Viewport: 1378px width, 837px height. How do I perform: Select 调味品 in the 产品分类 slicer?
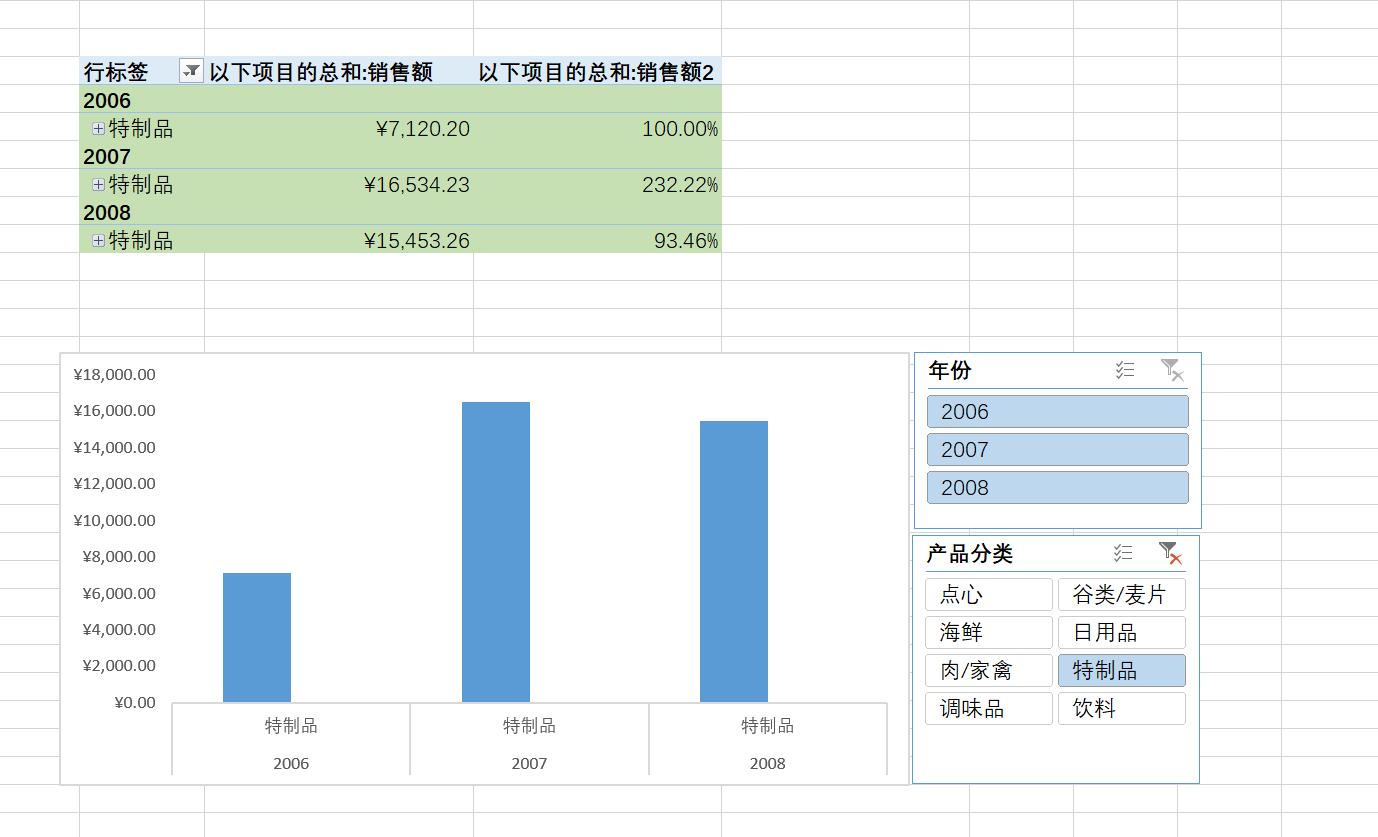click(x=989, y=709)
